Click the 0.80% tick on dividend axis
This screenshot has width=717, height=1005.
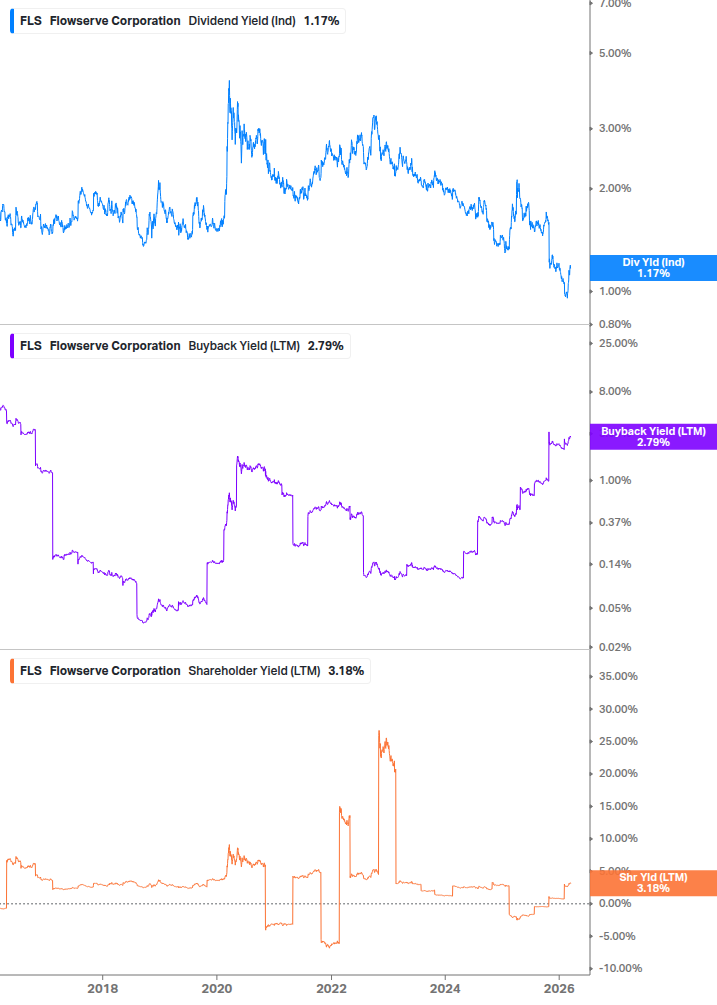pyautogui.click(x=615, y=324)
